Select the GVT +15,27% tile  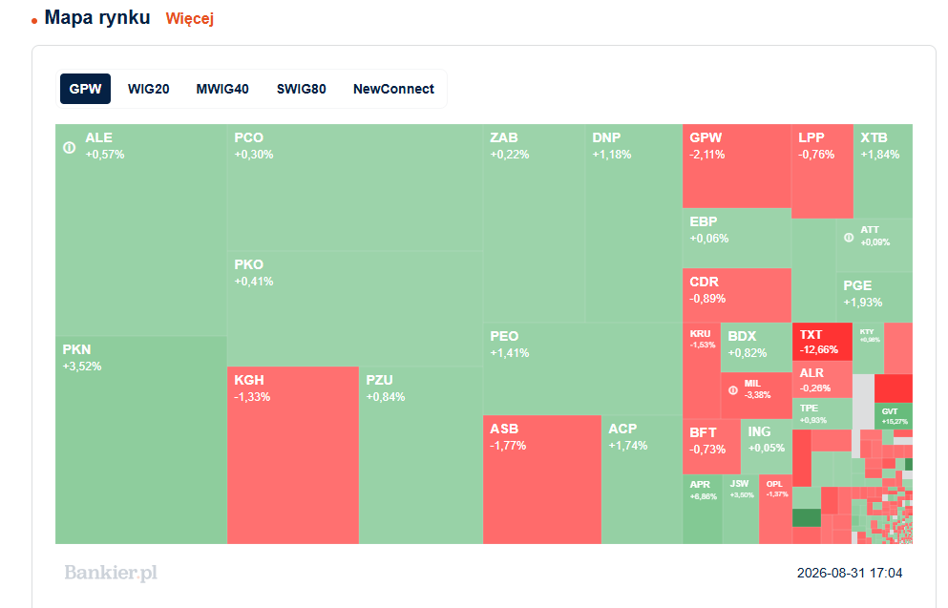click(x=894, y=416)
